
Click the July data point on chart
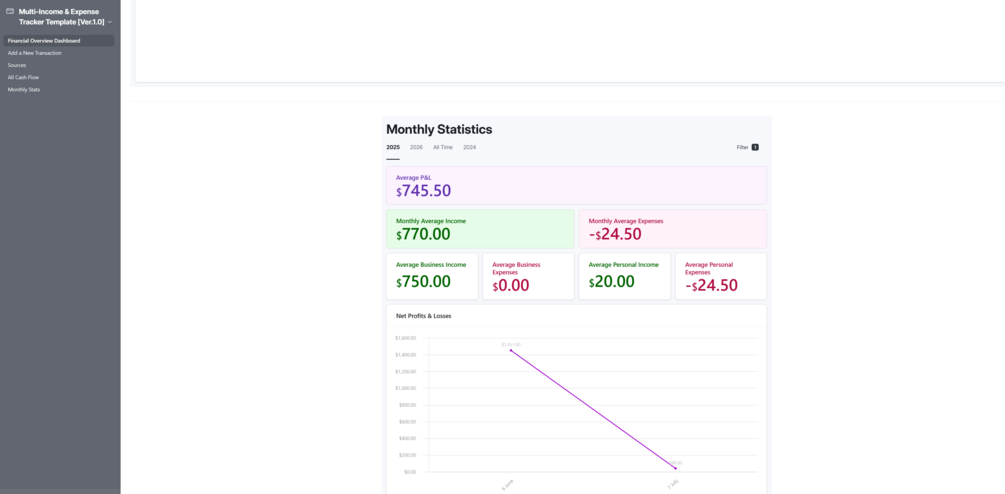675,468
